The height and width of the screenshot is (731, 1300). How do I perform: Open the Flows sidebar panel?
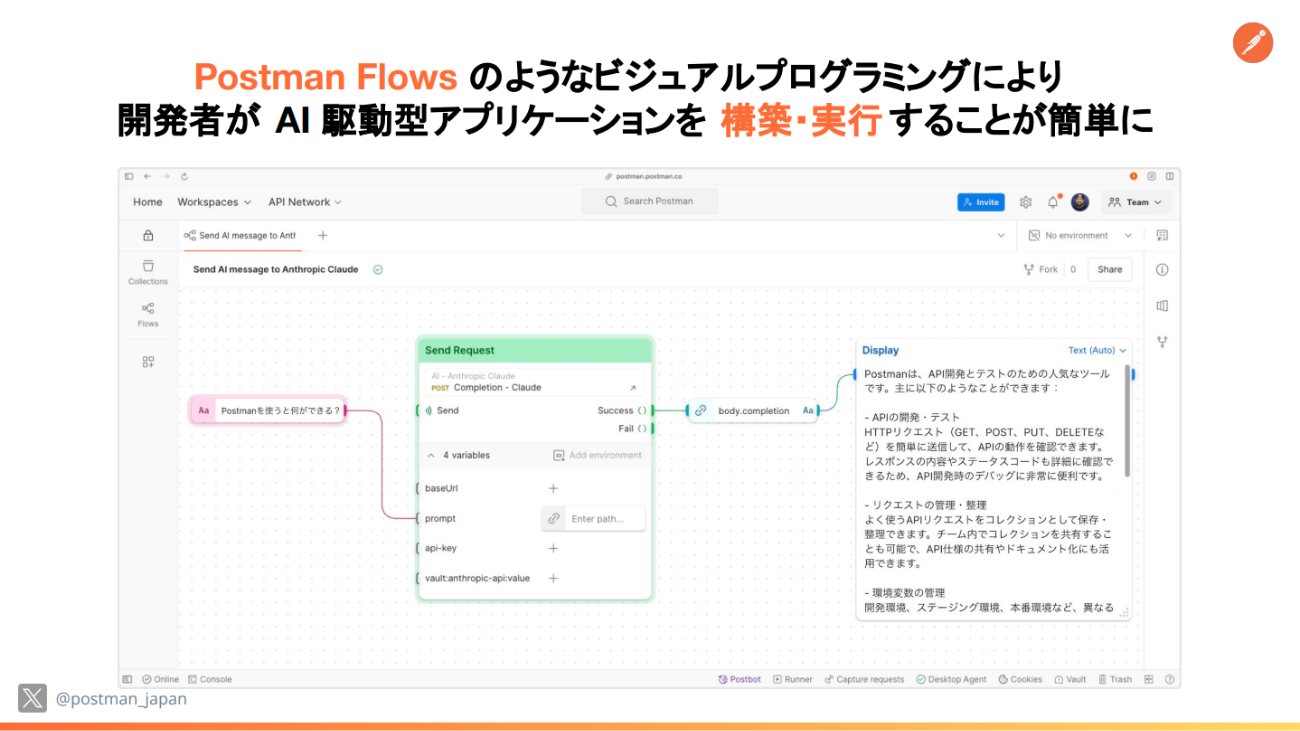point(148,314)
